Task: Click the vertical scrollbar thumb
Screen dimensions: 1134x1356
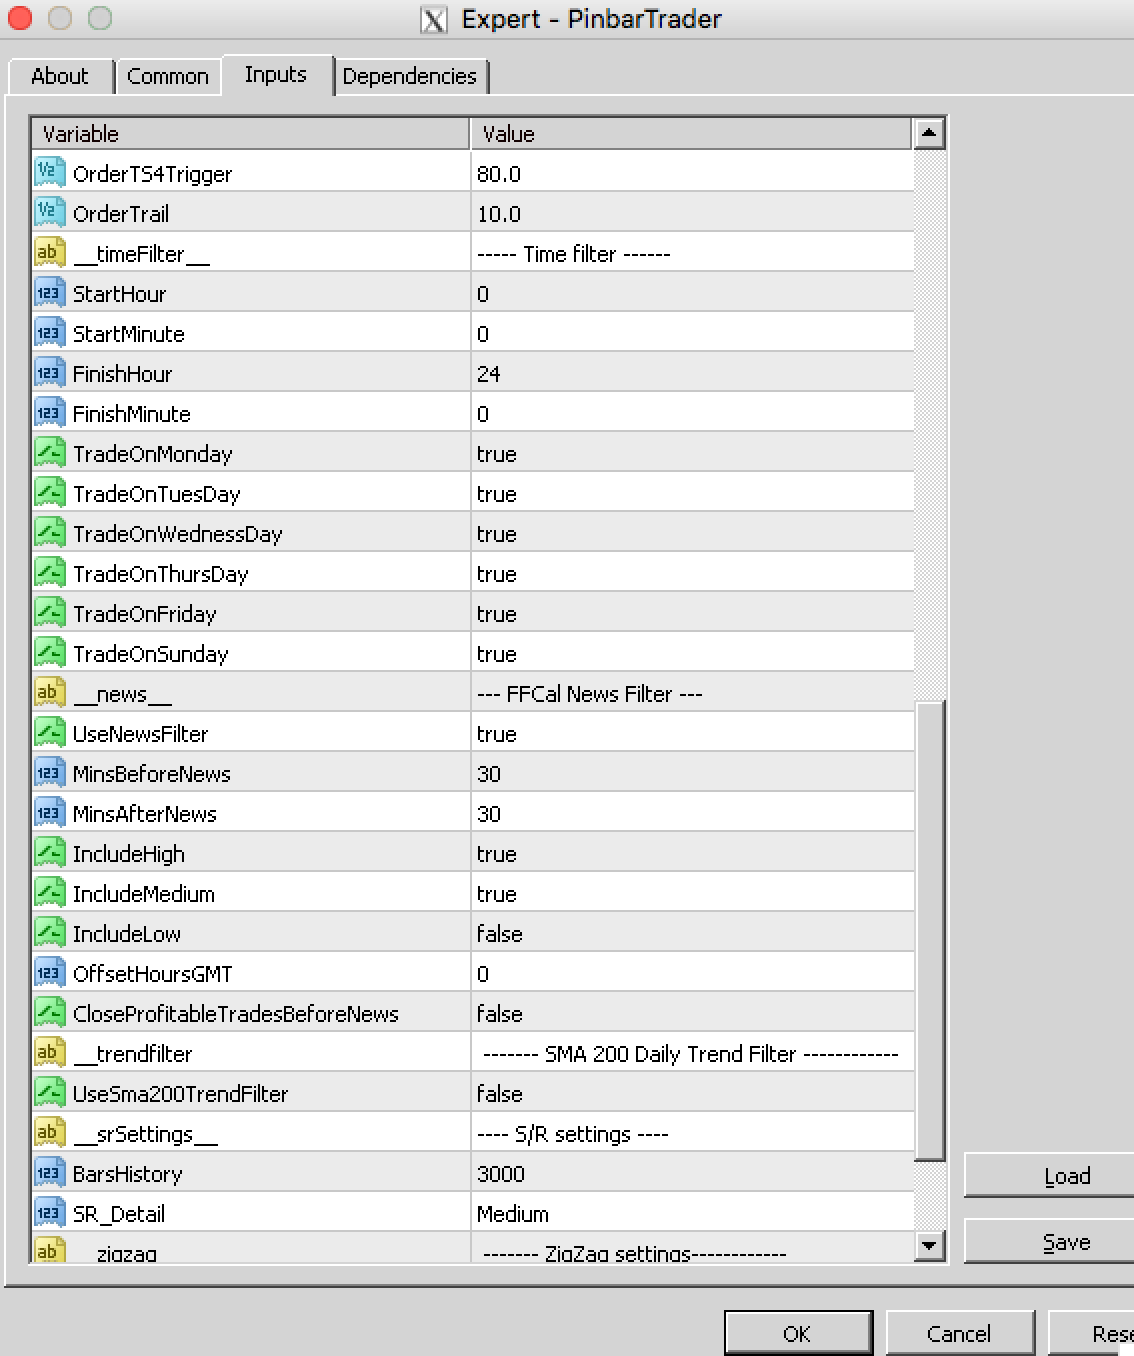Action: (x=929, y=930)
